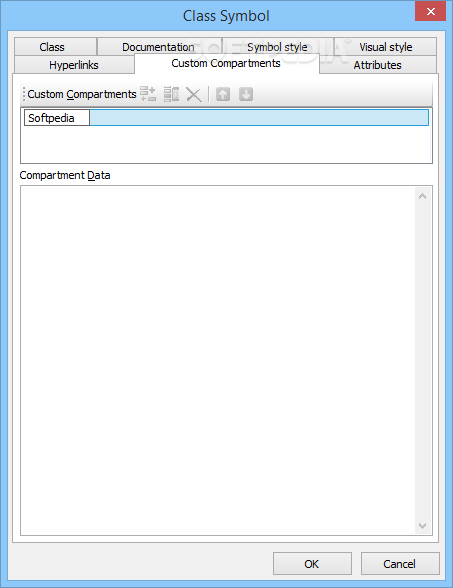Select the Custom Compartments tab

click(226, 63)
